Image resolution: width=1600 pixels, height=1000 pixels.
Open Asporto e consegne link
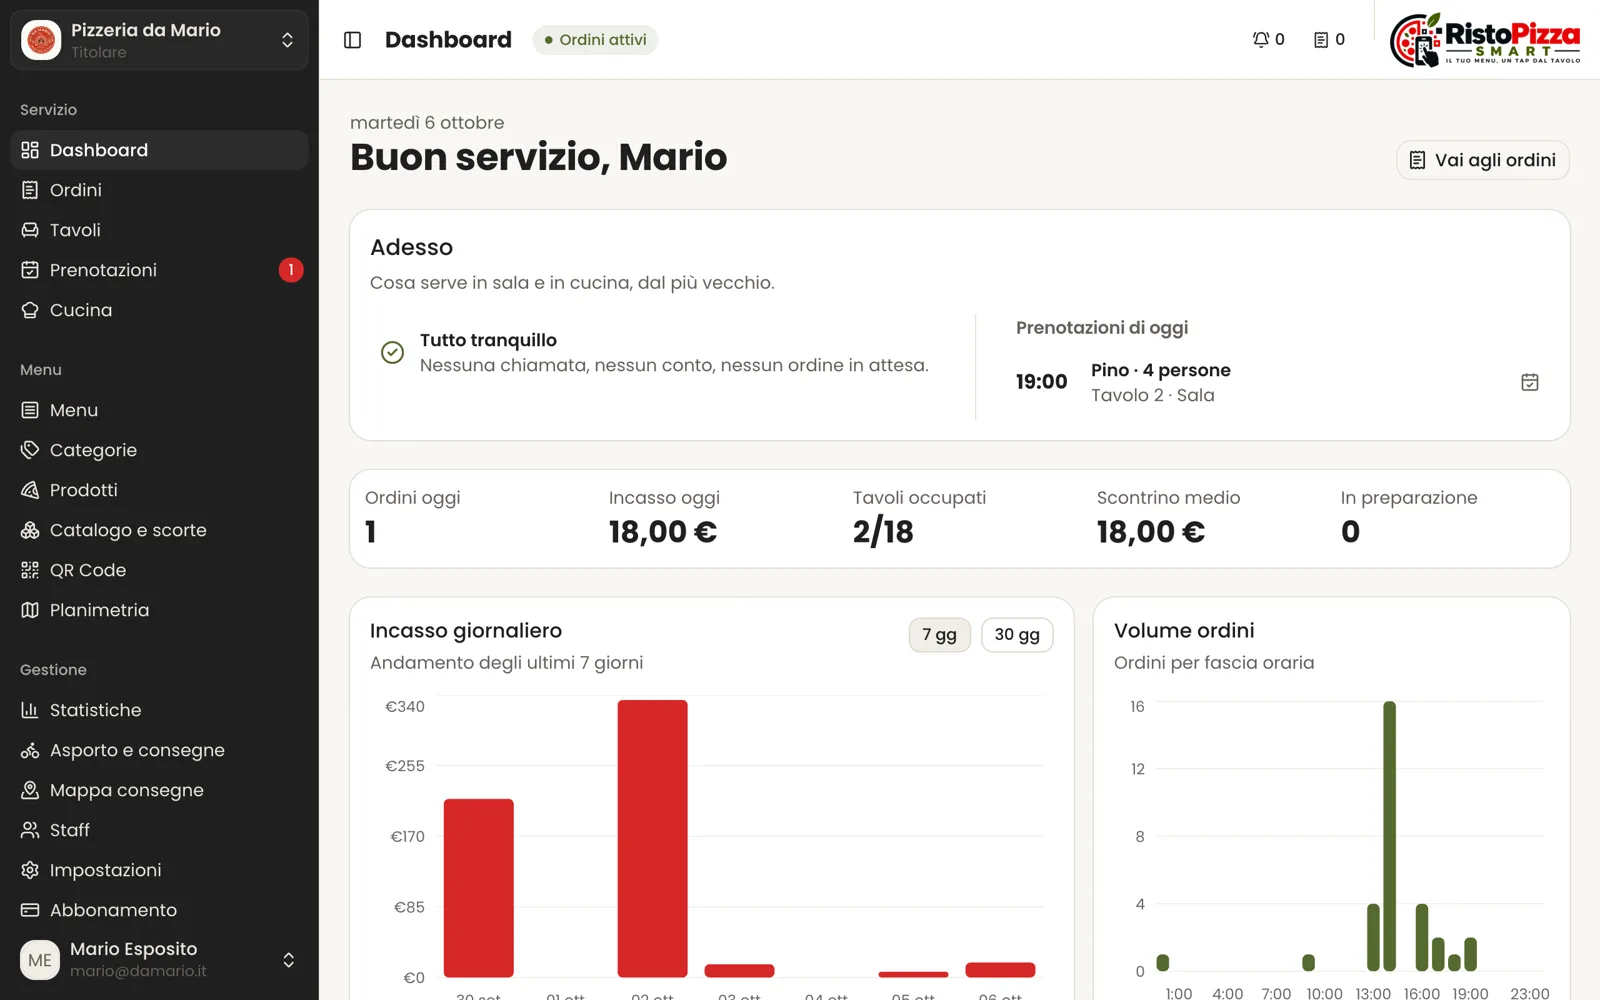point(159,750)
